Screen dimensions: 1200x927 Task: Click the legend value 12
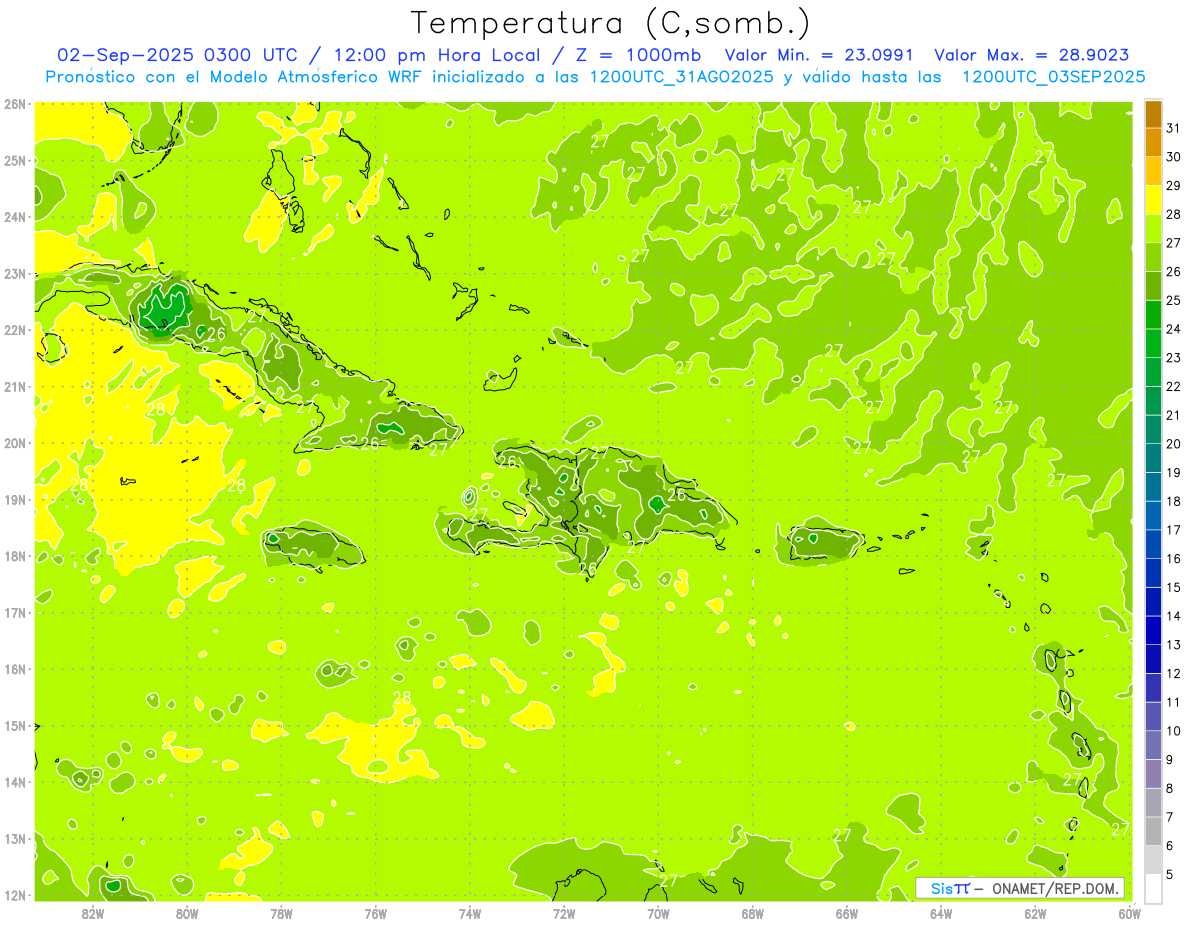1173,673
